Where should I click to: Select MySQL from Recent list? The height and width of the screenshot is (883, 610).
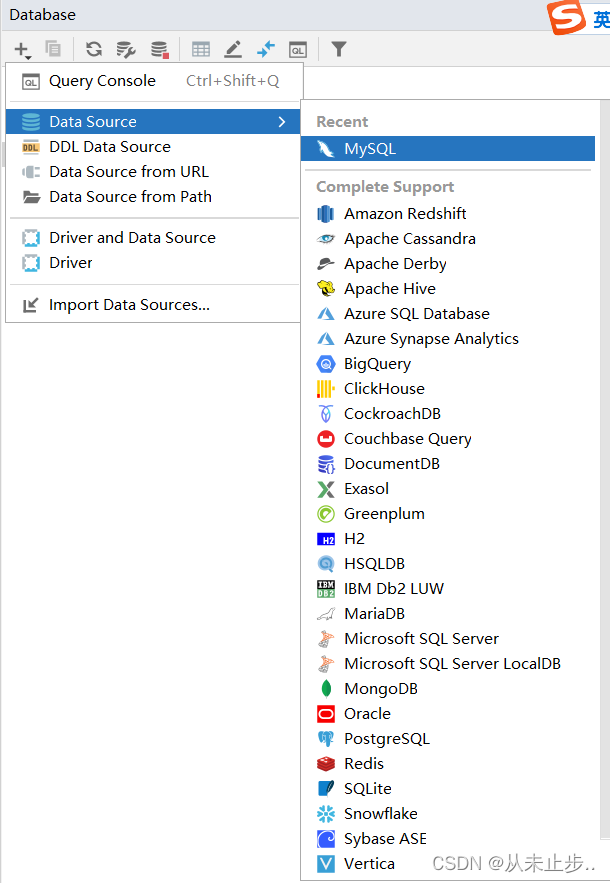tap(448, 149)
